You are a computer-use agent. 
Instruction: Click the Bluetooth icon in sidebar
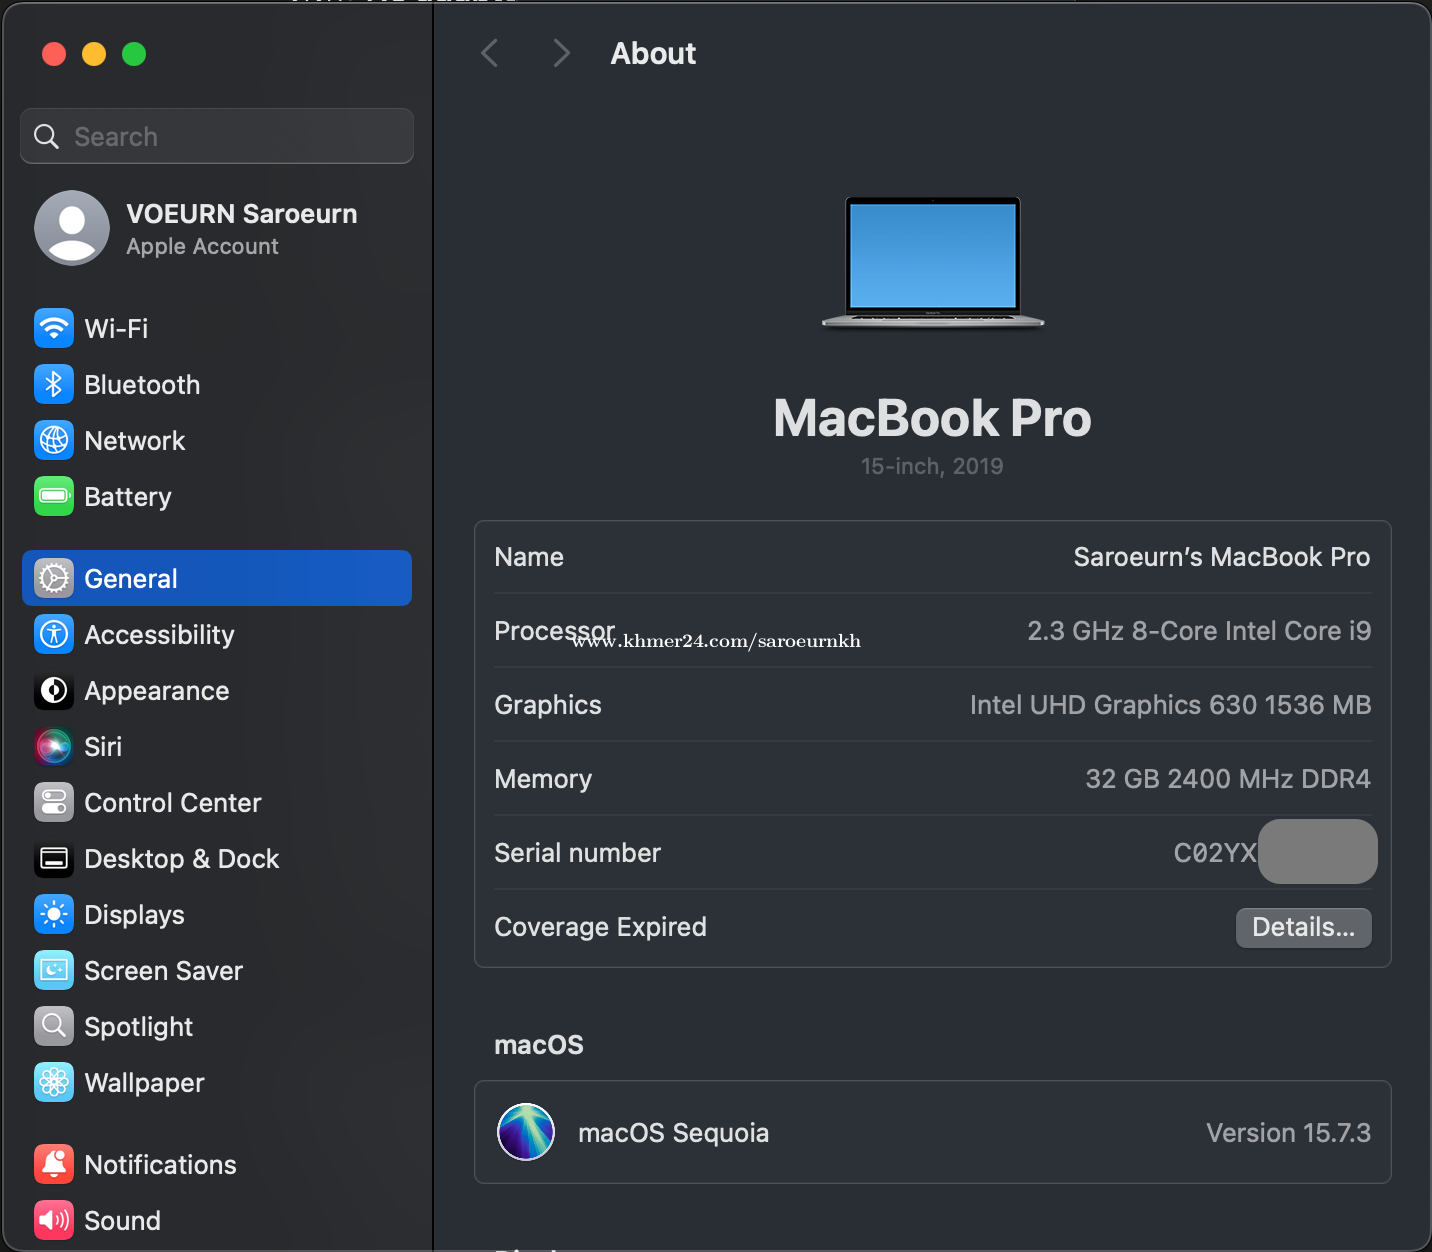[54, 384]
